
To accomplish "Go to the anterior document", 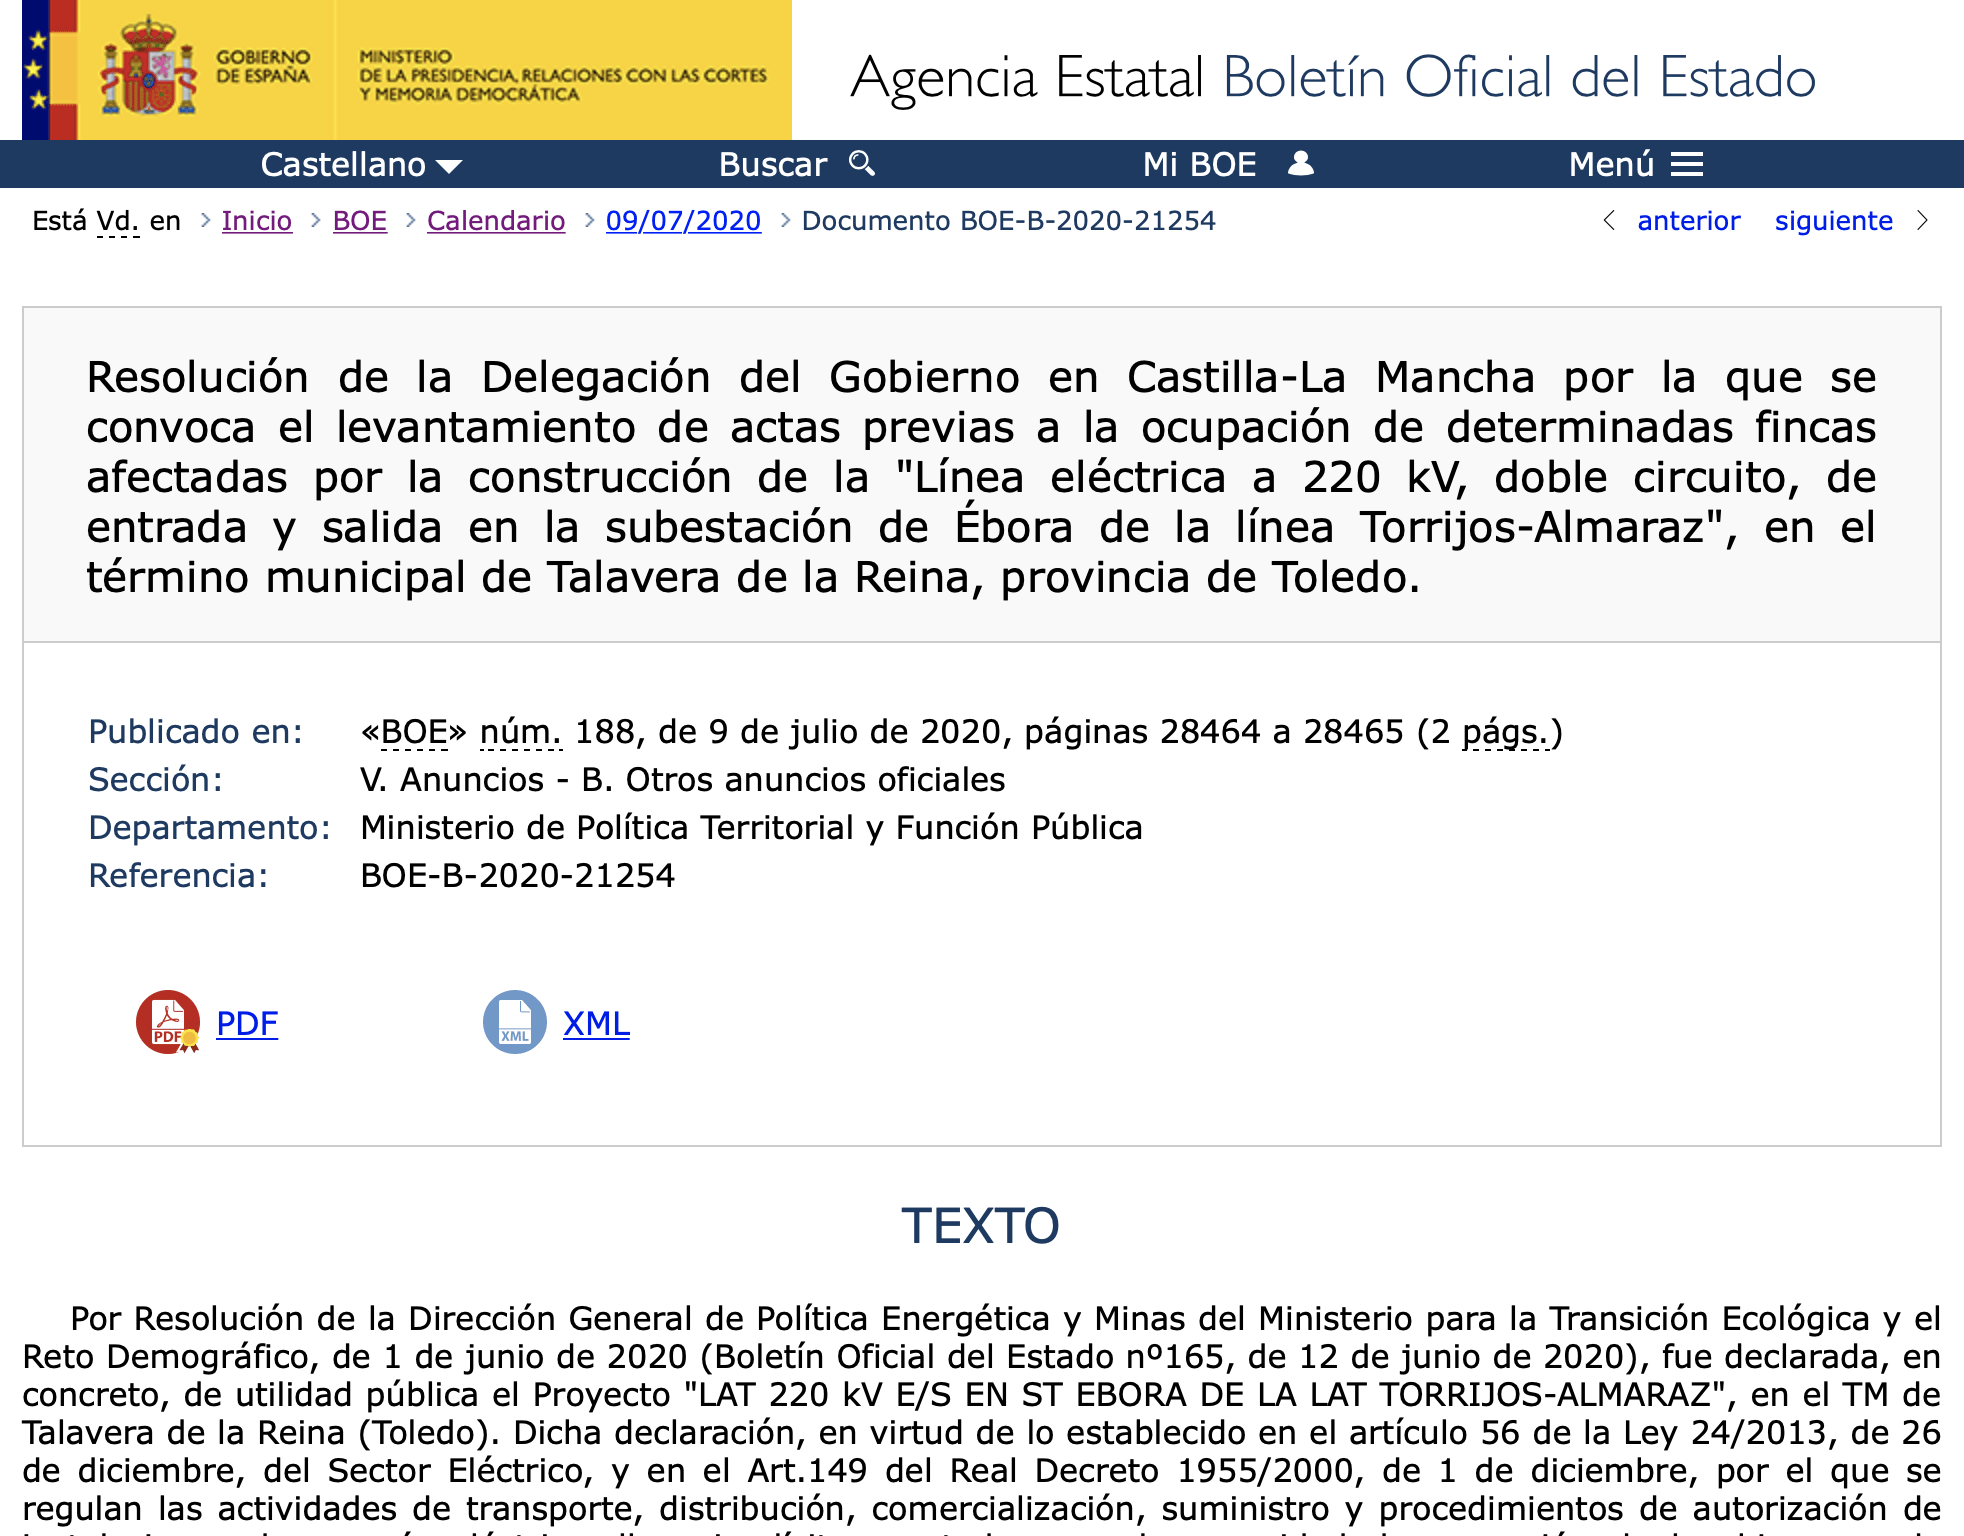I will pos(1689,221).
